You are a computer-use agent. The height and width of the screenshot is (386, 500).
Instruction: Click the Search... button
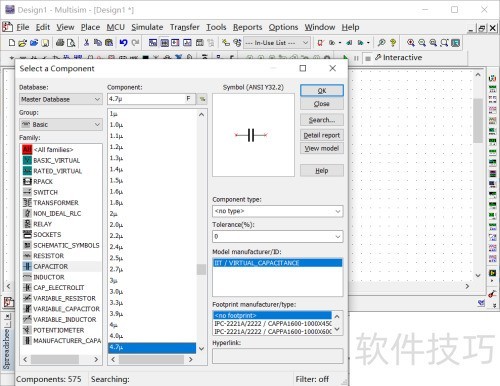coord(322,120)
